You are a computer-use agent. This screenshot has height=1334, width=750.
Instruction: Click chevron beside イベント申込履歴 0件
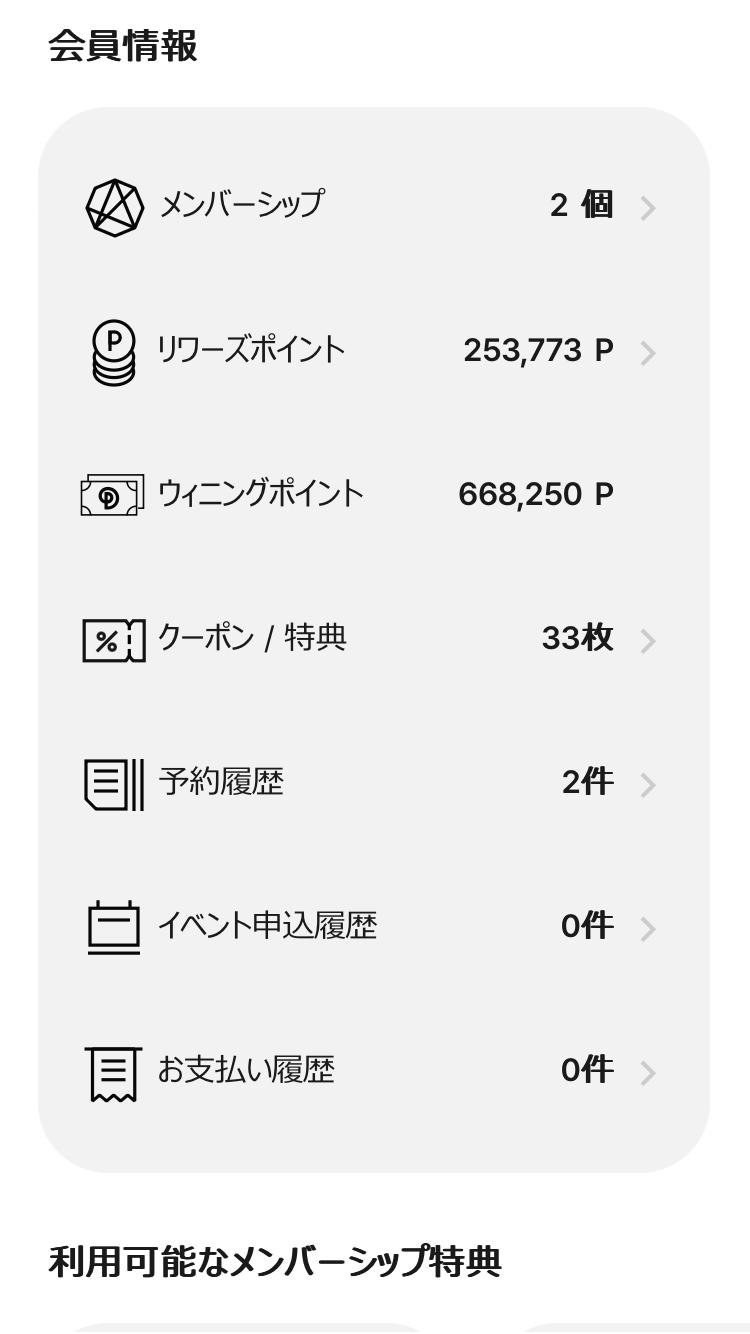[648, 929]
